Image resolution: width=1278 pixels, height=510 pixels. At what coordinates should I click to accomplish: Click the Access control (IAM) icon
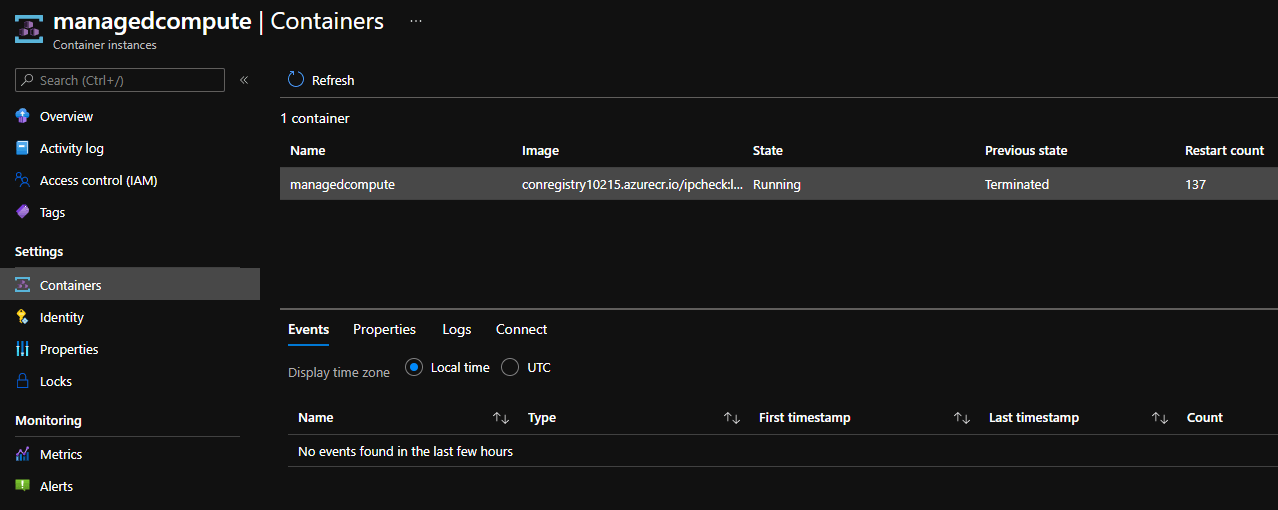pos(22,180)
